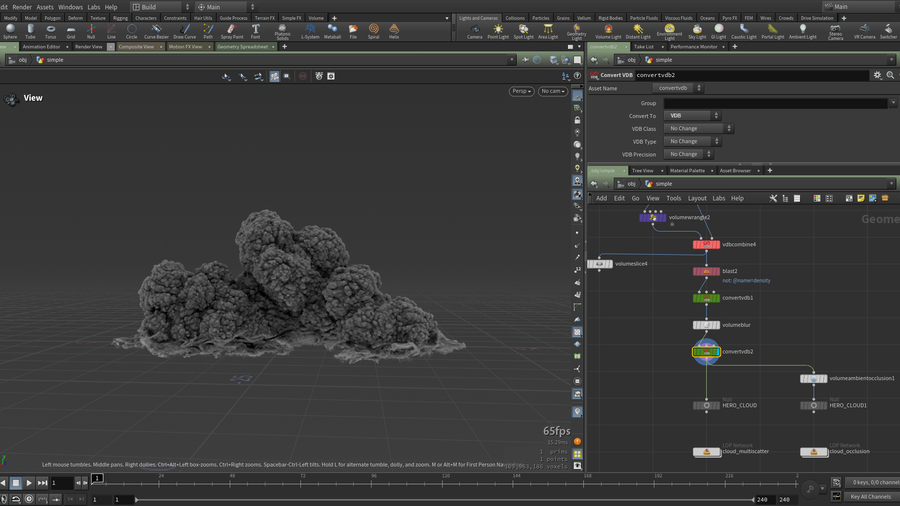The image size is (900, 506).
Task: Create an Environment Light from the shelf
Action: pyautogui.click(x=669, y=30)
